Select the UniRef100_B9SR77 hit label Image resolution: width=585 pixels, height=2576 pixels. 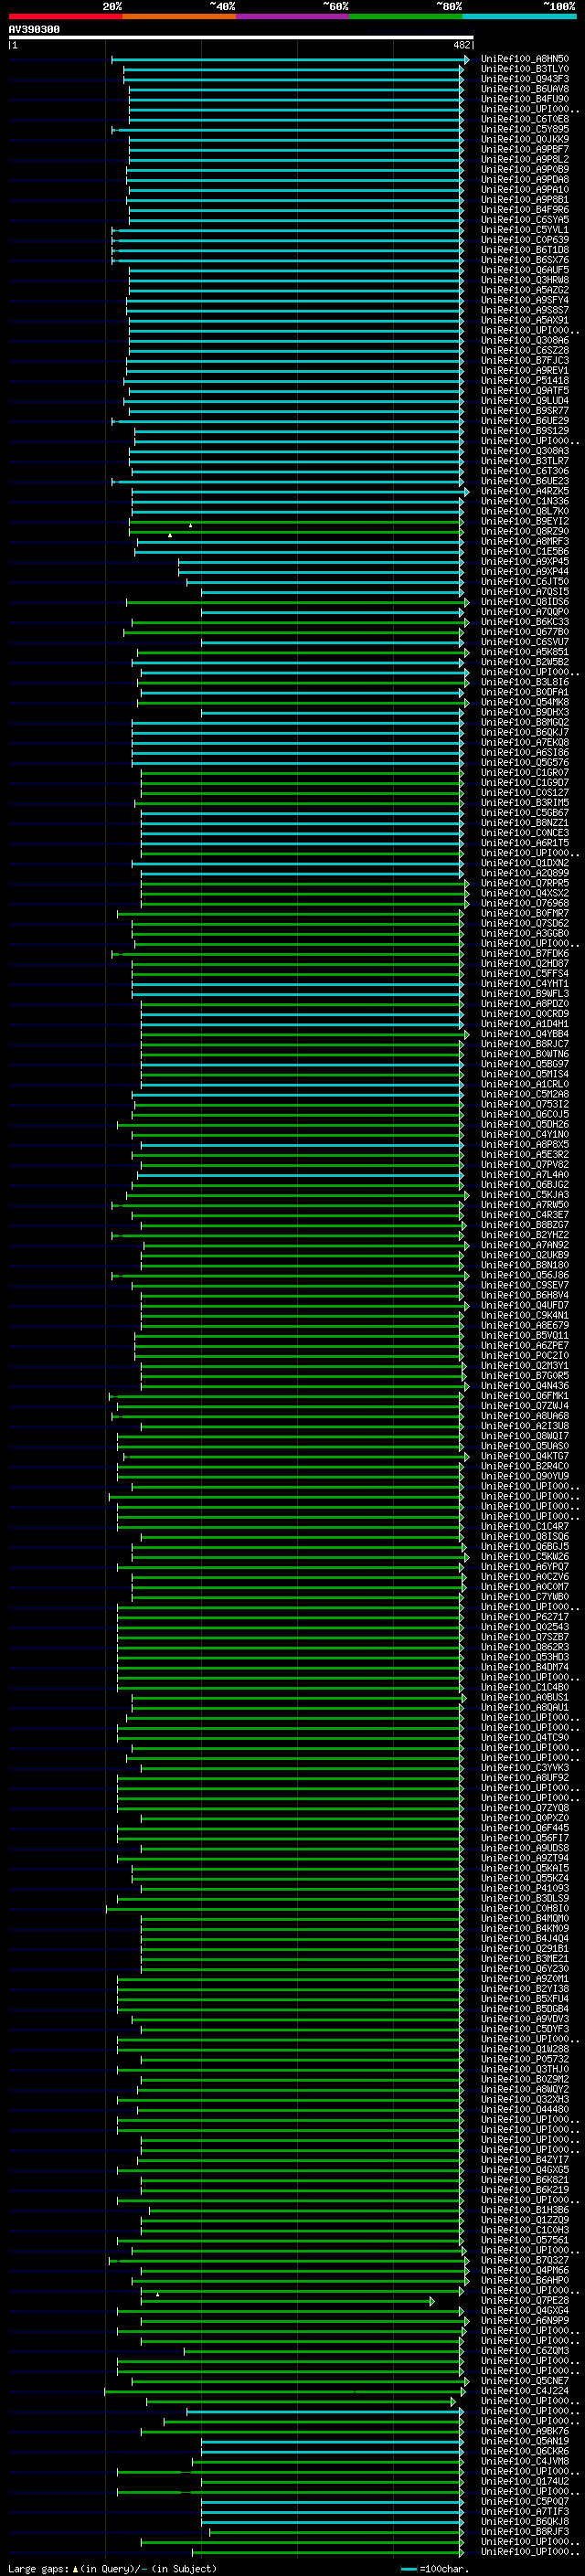(x=525, y=411)
